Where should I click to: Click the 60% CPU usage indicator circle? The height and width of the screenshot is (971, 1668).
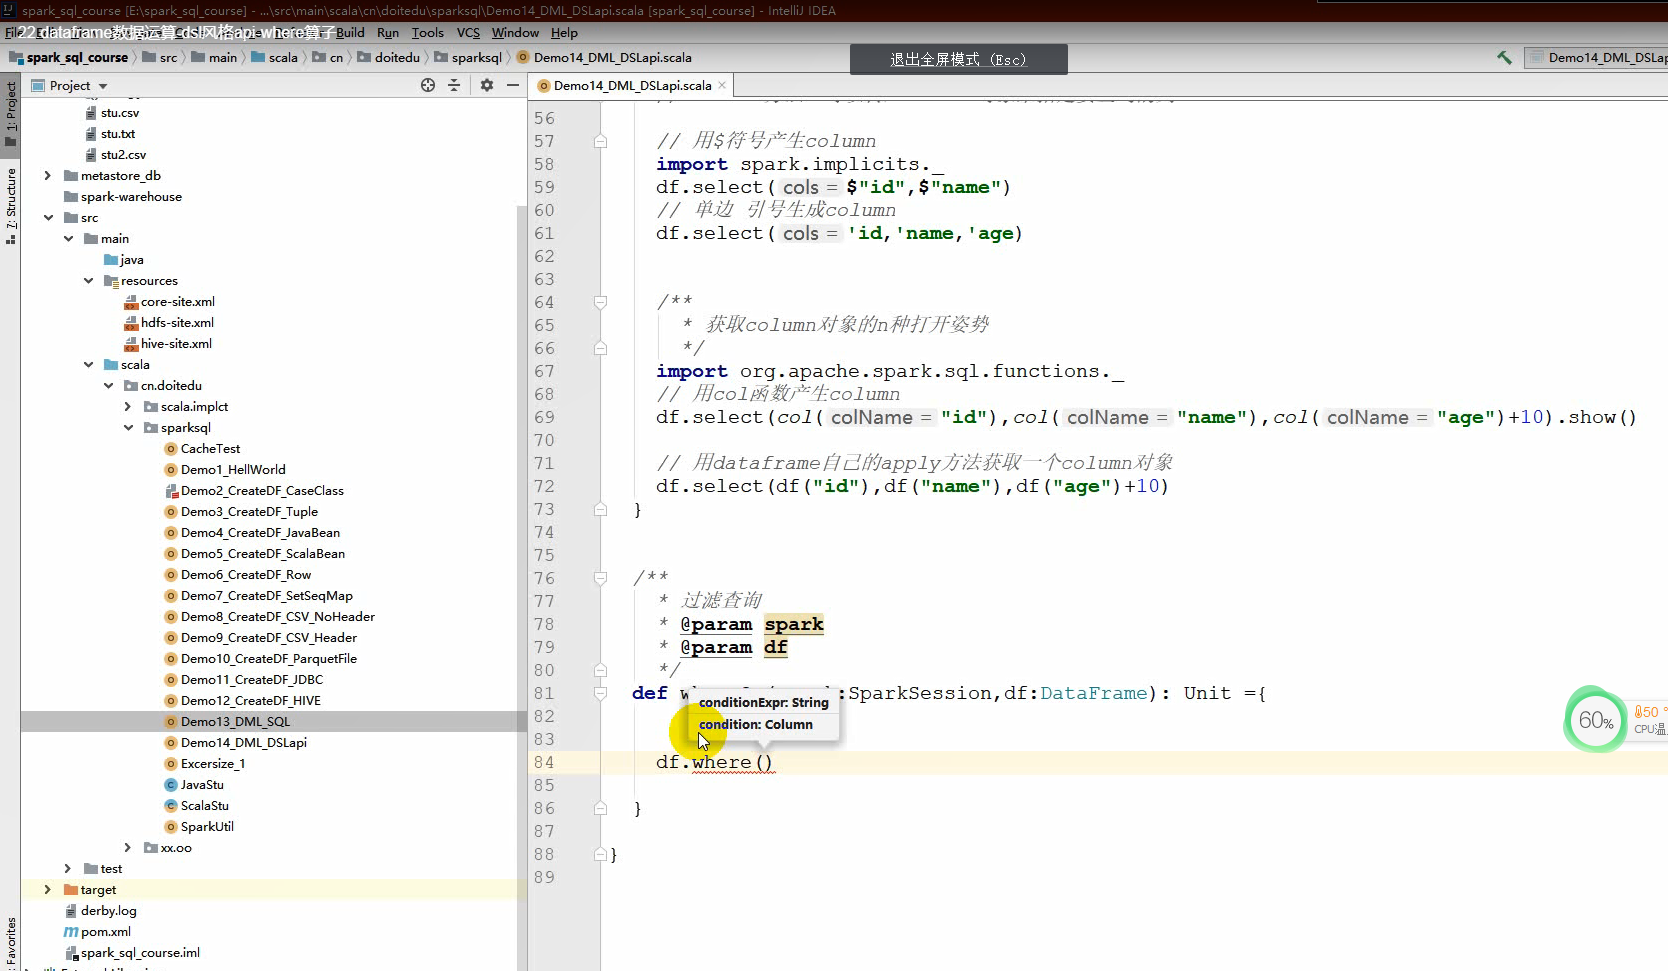[x=1594, y=720]
